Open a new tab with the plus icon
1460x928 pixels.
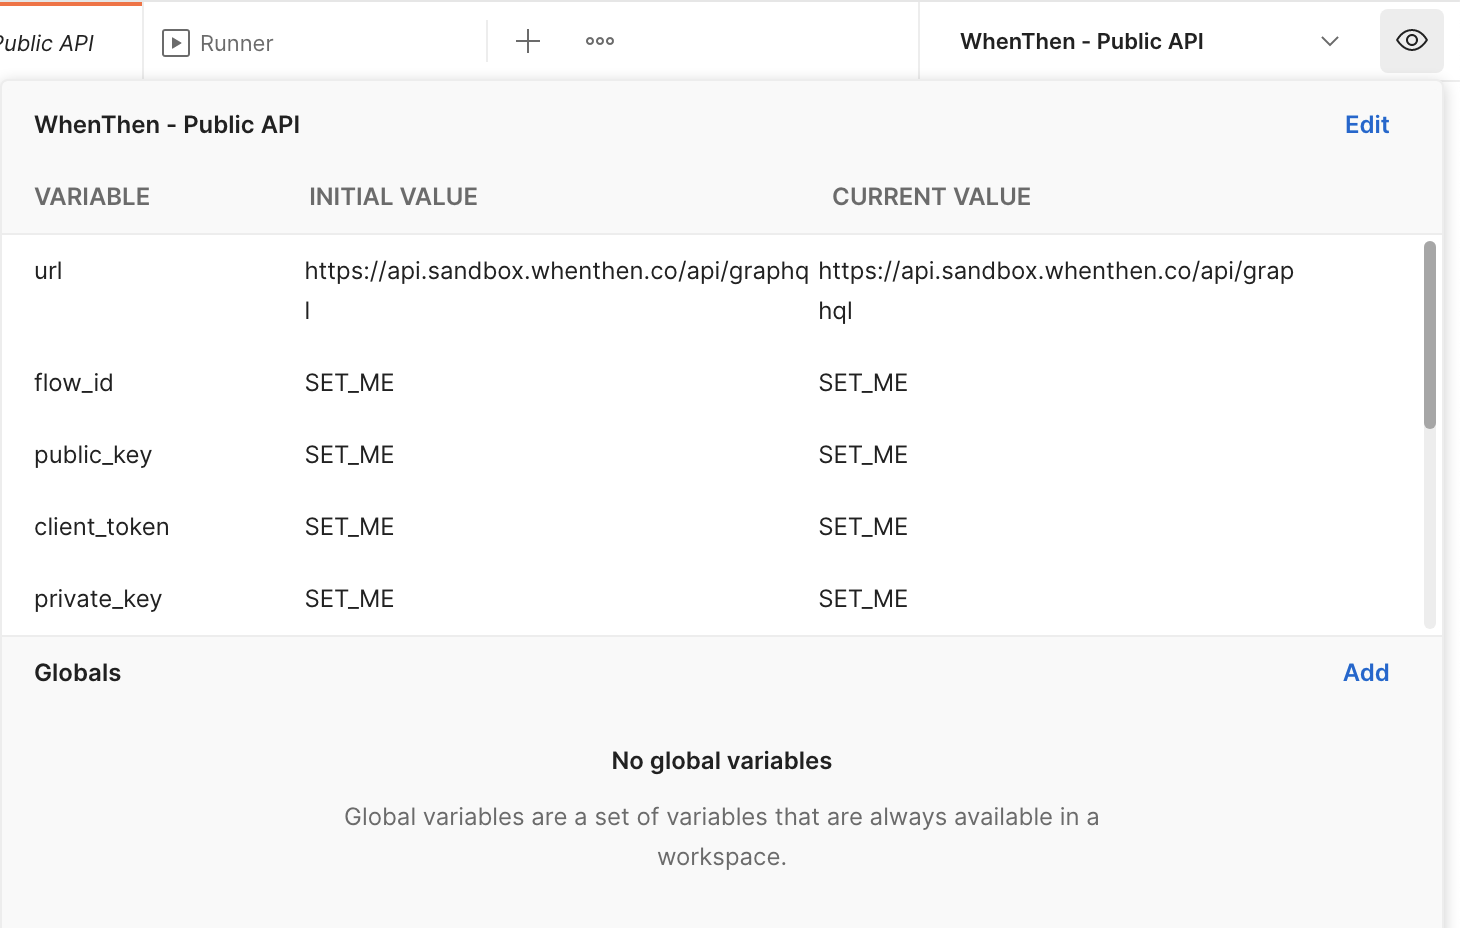coord(527,41)
